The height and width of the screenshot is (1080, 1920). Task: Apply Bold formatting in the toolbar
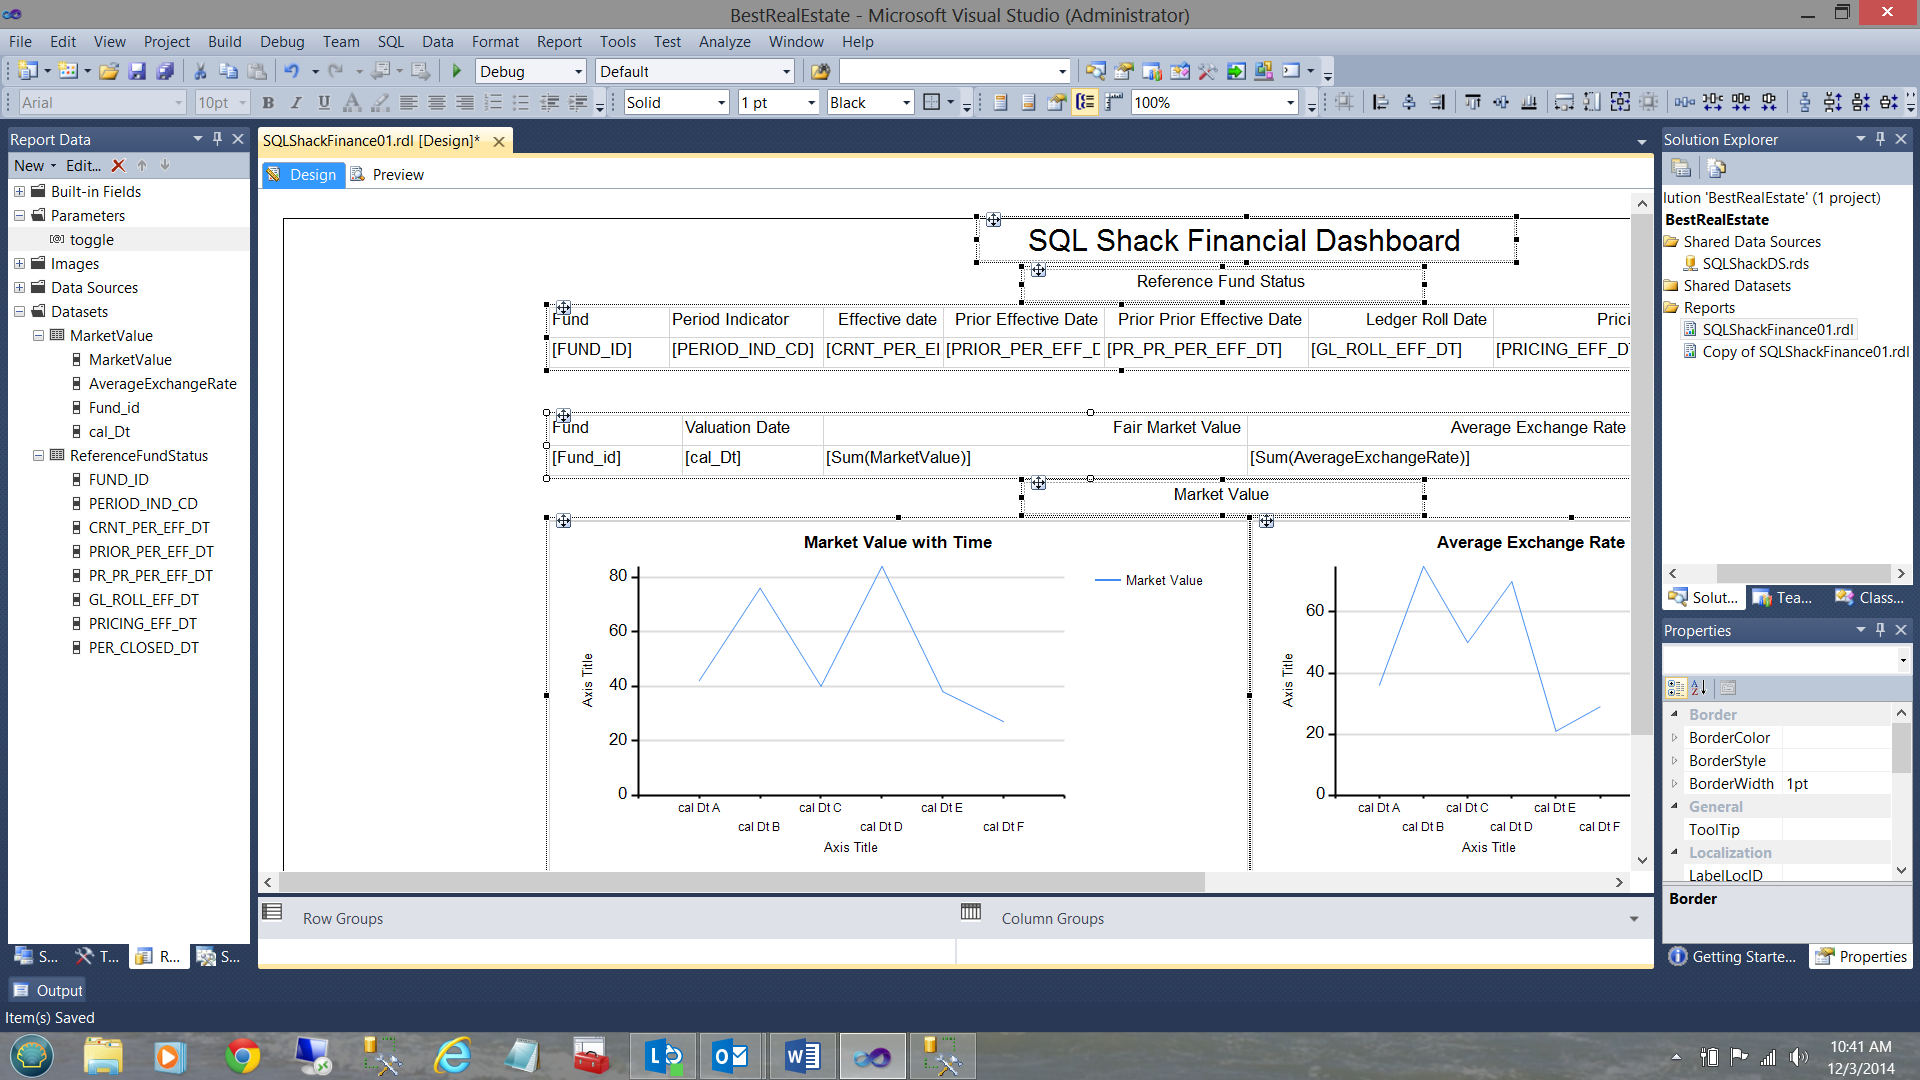268,102
